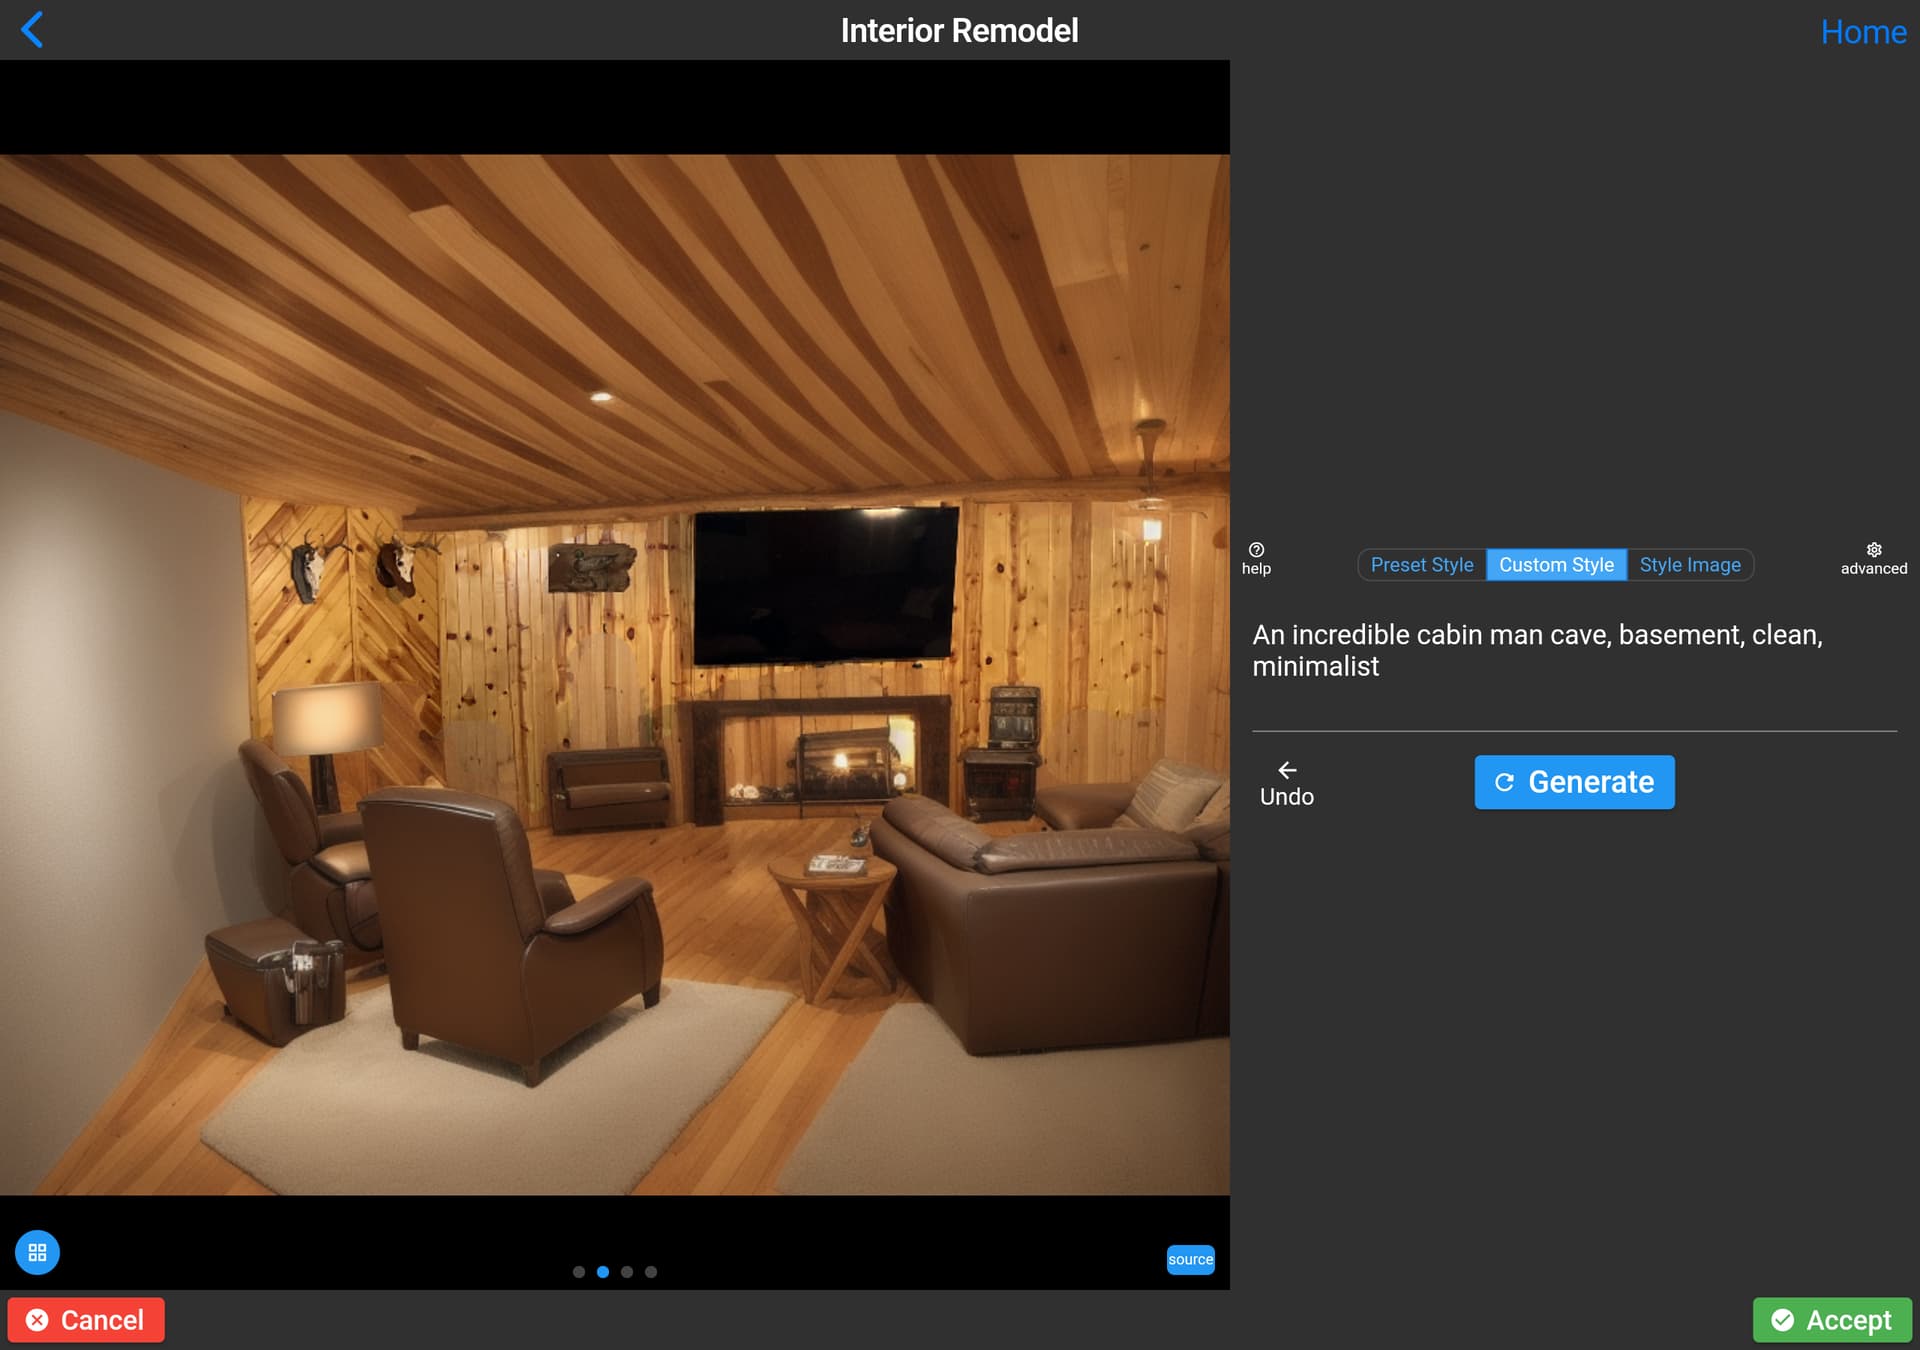Image resolution: width=1920 pixels, height=1350 pixels.
Task: Click the generated cabin room image
Action: tap(615, 675)
